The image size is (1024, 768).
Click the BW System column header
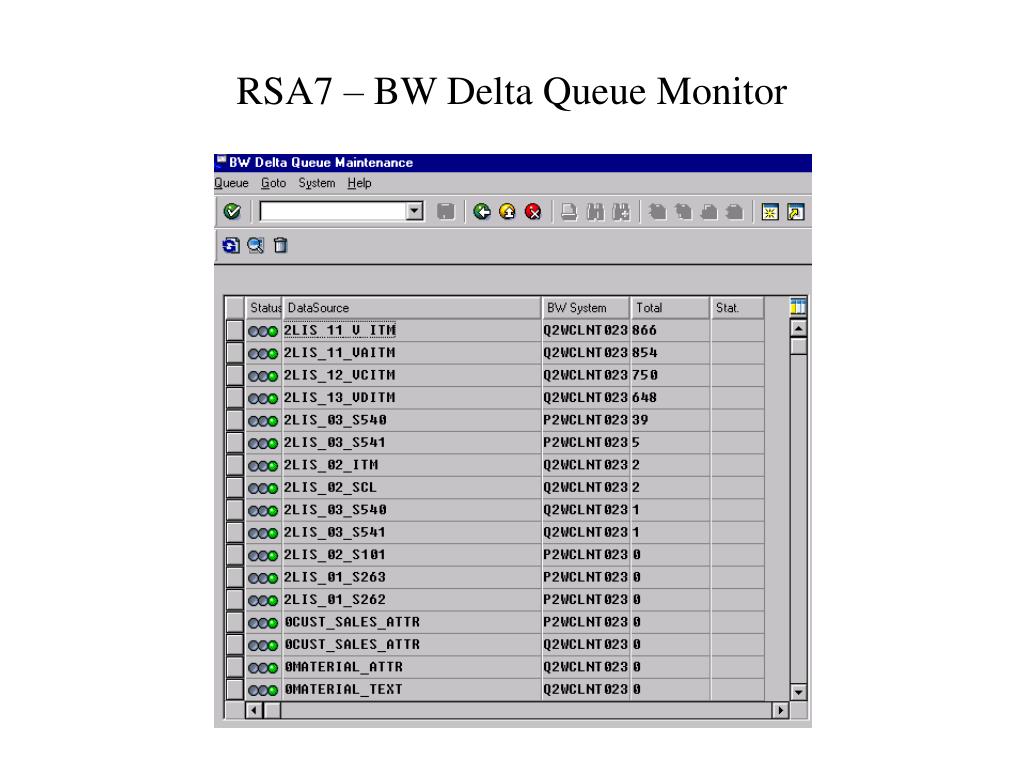[586, 308]
